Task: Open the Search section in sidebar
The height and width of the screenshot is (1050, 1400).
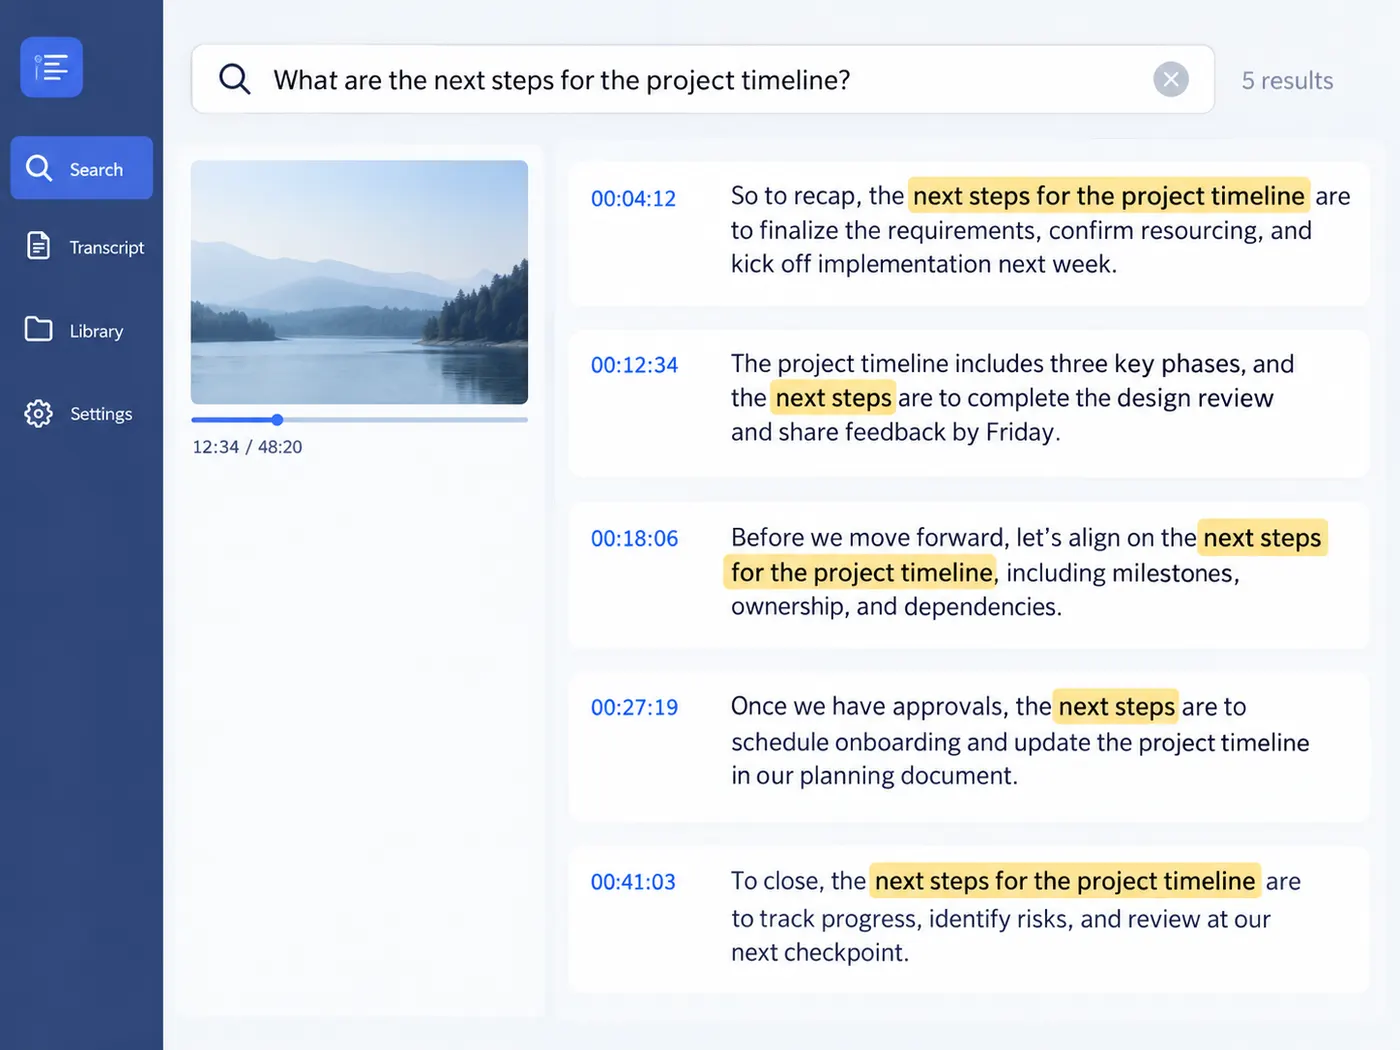Action: 82,168
